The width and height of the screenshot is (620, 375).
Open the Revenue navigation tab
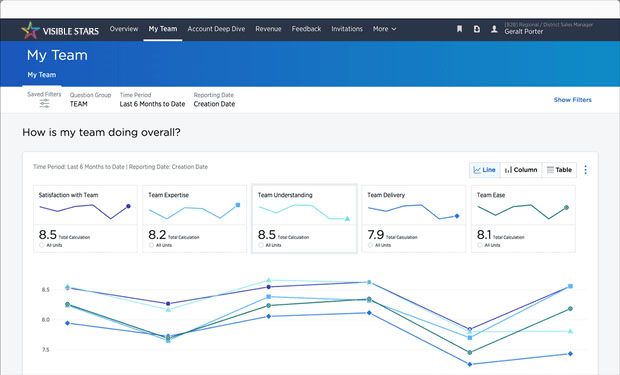point(268,29)
